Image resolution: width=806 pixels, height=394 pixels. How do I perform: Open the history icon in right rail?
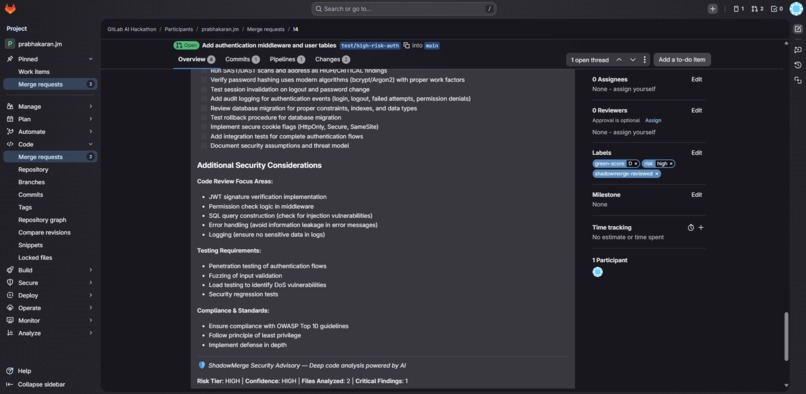798,65
